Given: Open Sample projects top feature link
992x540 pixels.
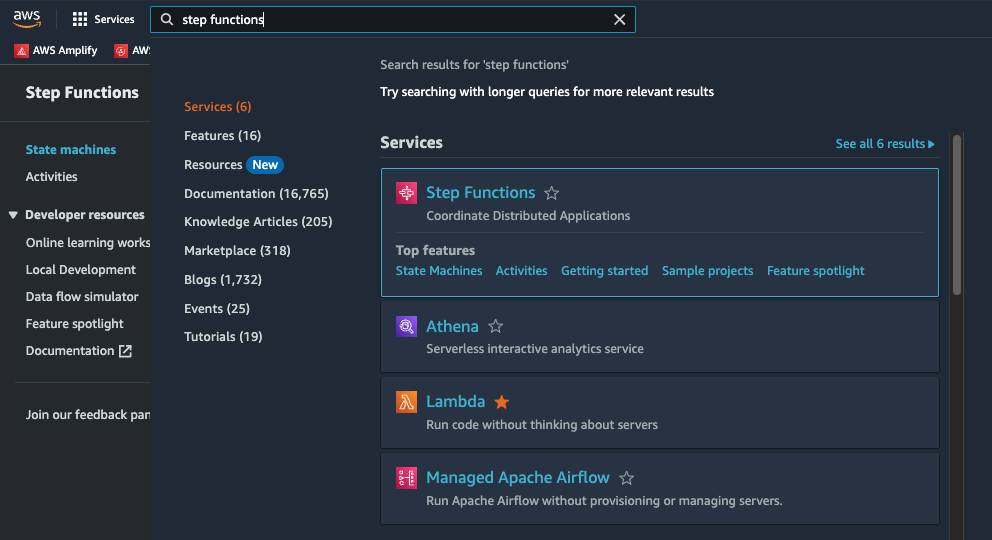Looking at the screenshot, I should click(707, 271).
